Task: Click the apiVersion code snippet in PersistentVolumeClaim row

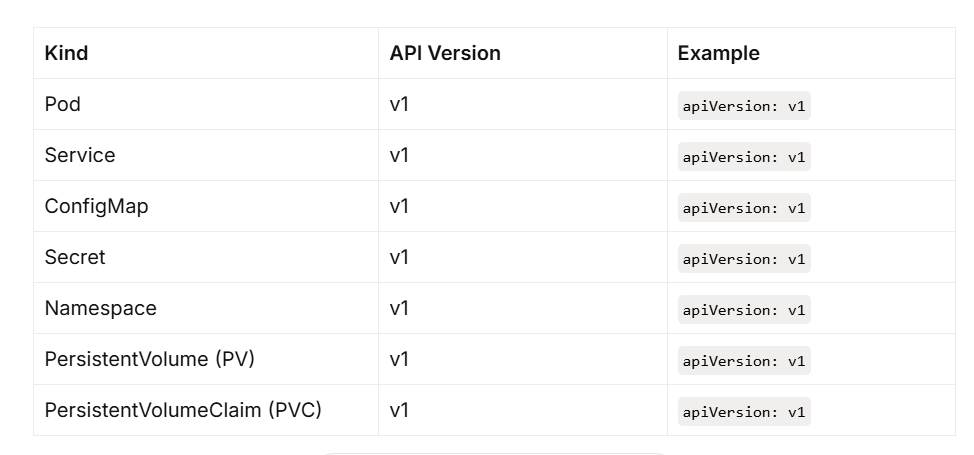Action: [x=744, y=412]
